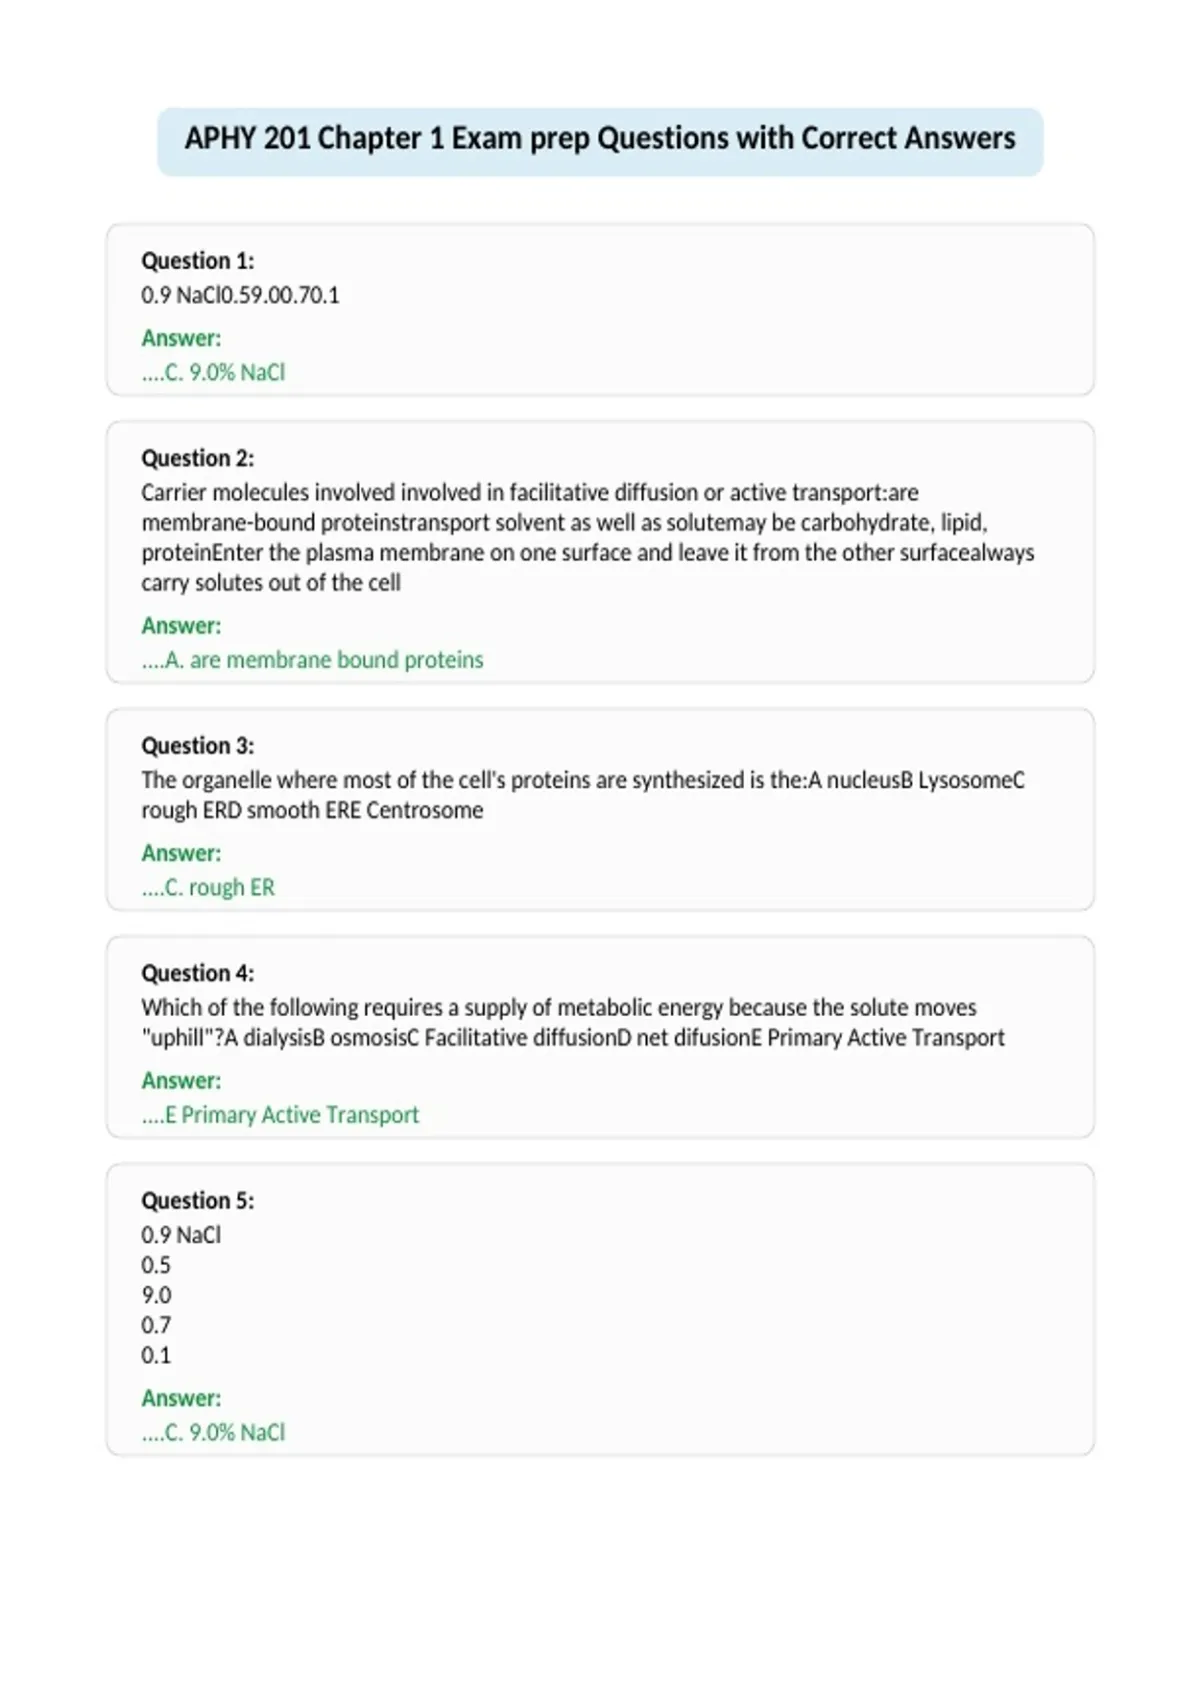The image size is (1200, 1700).
Task: Click answer 'A. are membrane bound proteins'
Action: (x=312, y=660)
